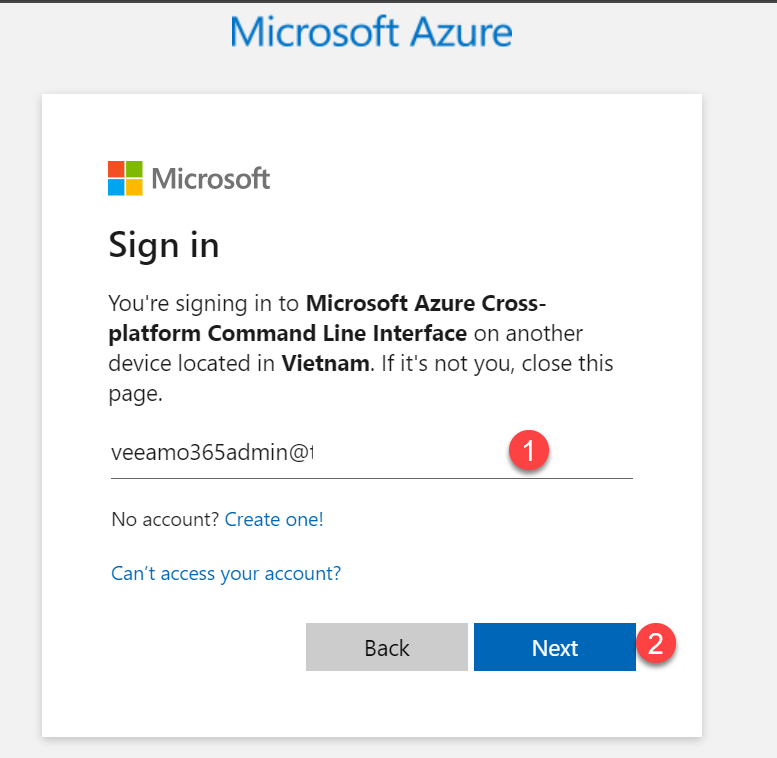Click the You're signing in to text
777x758 pixels.
point(204,303)
